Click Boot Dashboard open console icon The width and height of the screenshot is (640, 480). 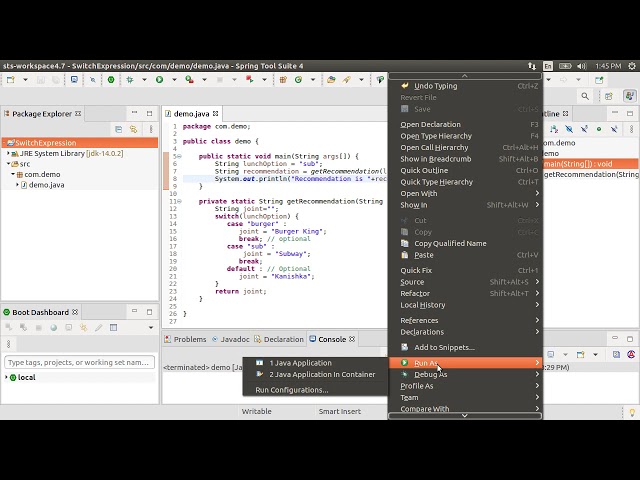pyautogui.click(x=69, y=328)
